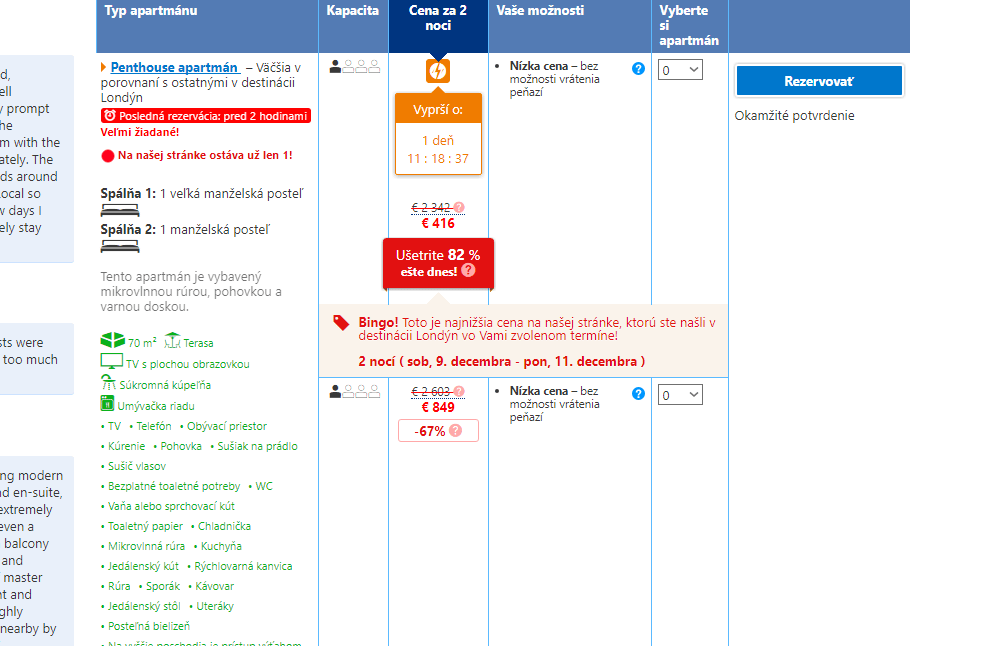Image resolution: width=1002 pixels, height=646 pixels.
Task: Click question mark in the -67% badge
Action: point(456,430)
